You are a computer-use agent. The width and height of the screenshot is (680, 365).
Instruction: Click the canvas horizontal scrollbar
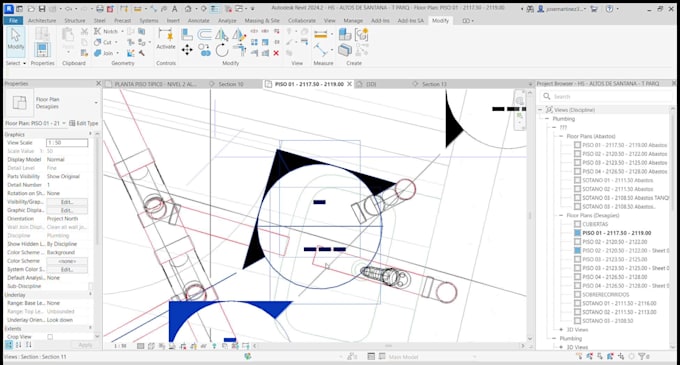(x=389, y=346)
